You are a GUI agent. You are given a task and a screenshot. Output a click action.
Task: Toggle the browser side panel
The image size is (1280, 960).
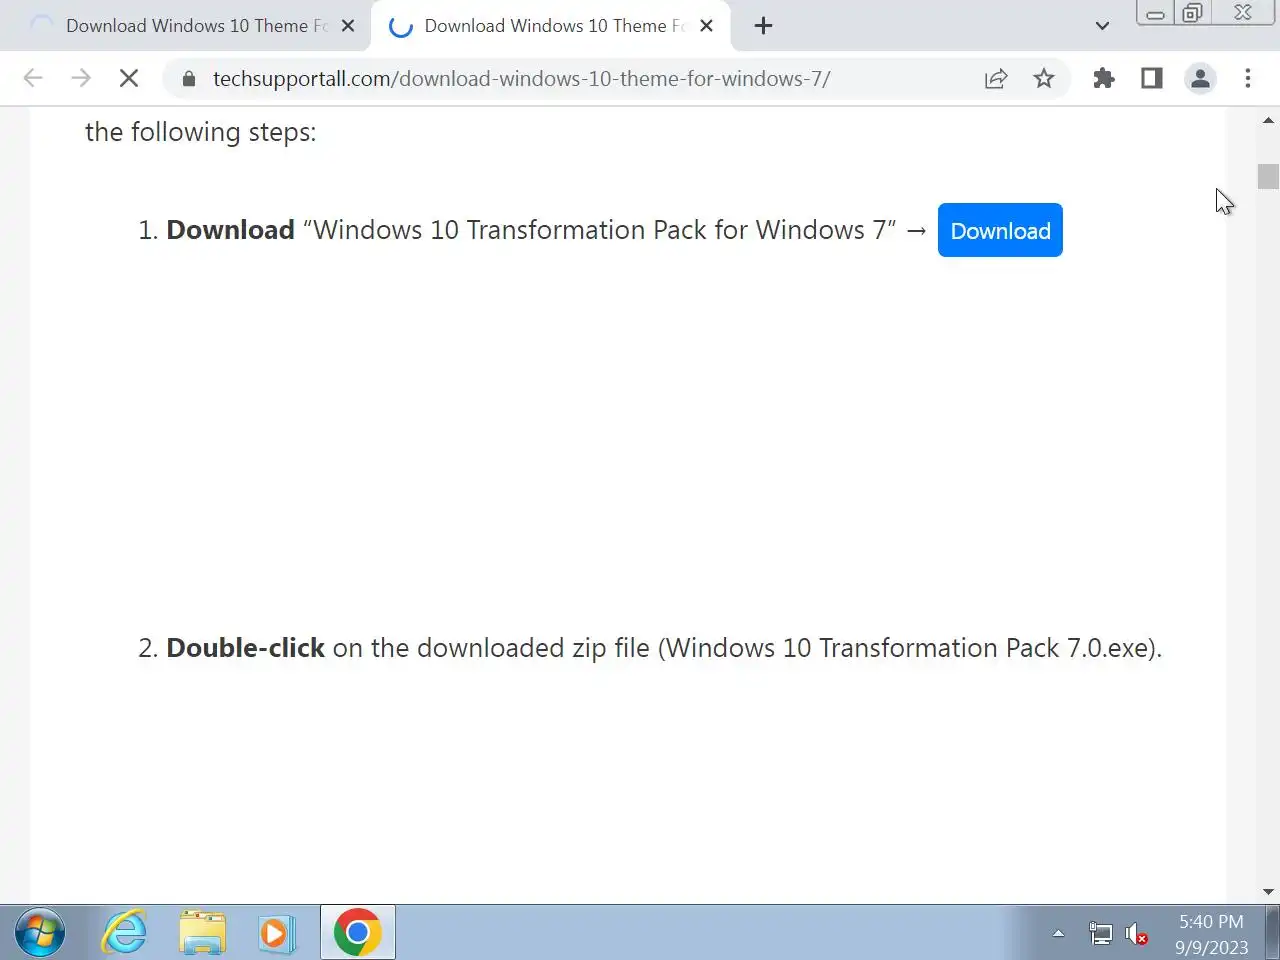1152,78
